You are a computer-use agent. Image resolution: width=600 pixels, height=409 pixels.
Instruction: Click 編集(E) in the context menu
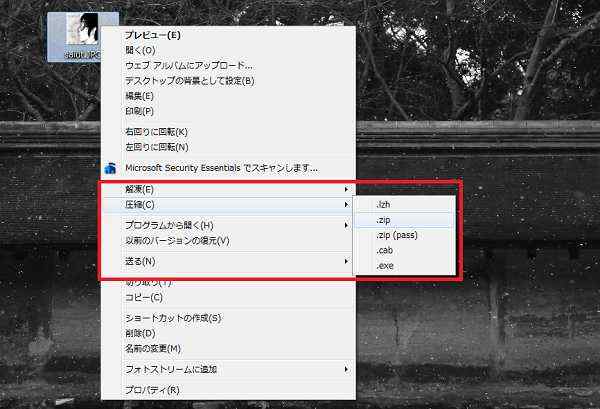(x=139, y=95)
